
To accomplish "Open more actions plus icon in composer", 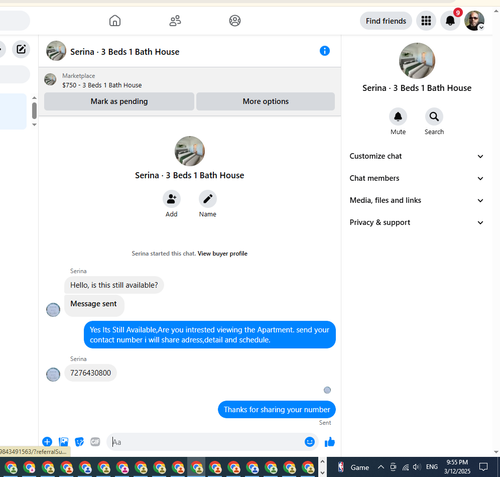I will (47, 442).
